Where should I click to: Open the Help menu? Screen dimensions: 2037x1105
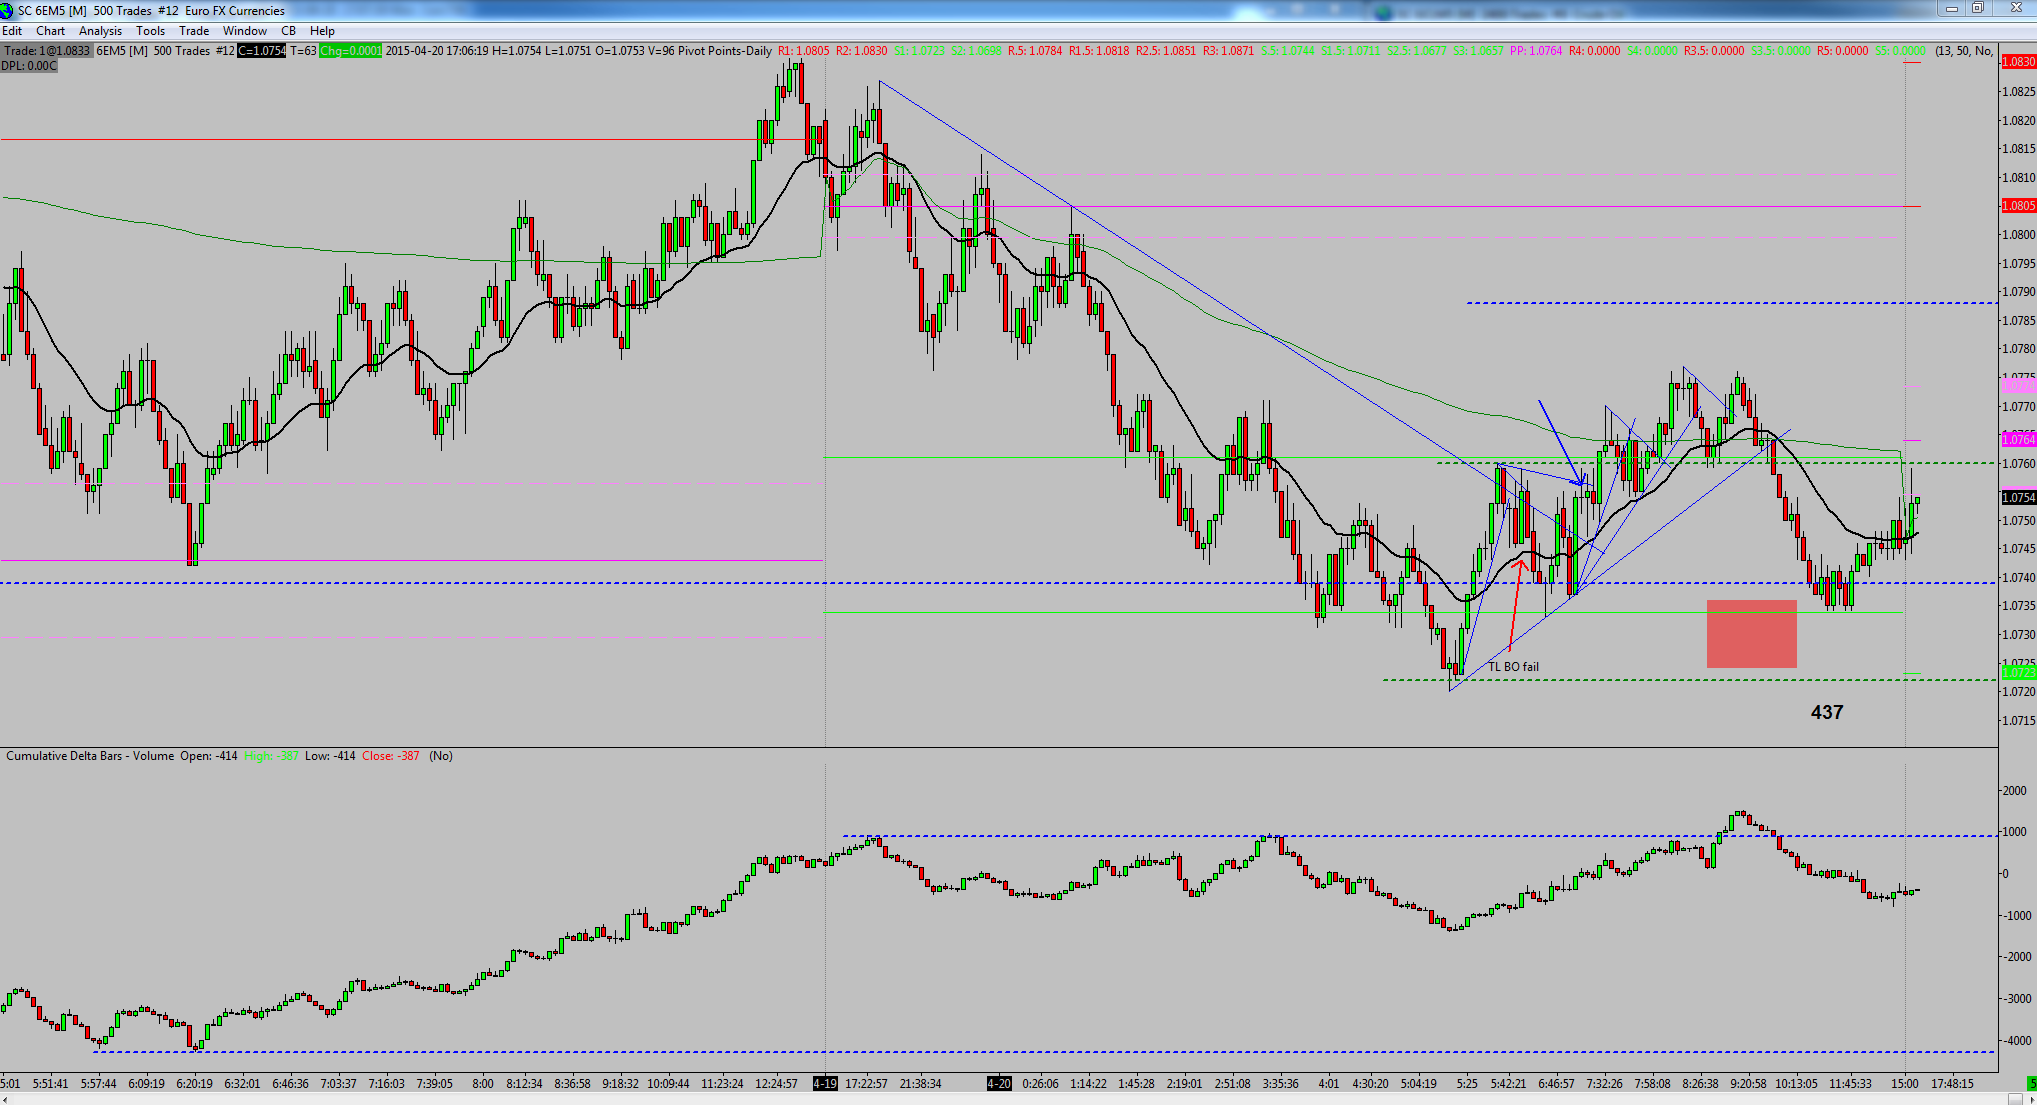(322, 31)
